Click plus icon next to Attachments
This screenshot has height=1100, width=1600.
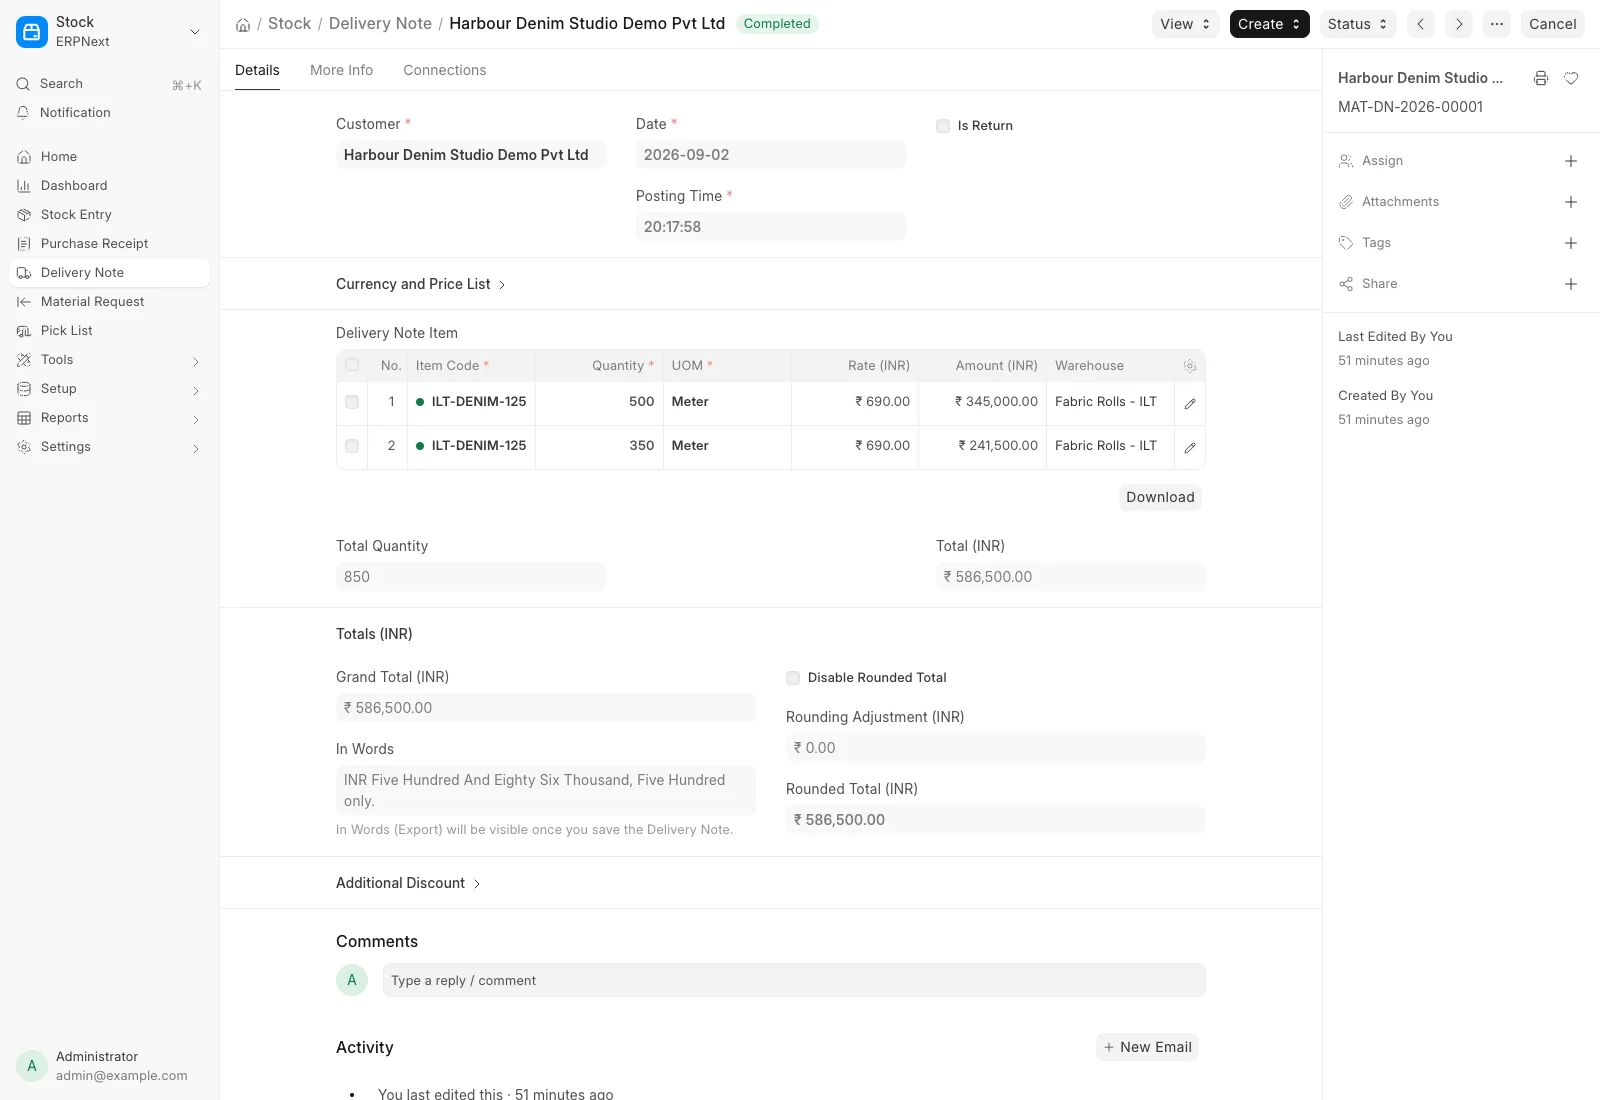pos(1571,202)
